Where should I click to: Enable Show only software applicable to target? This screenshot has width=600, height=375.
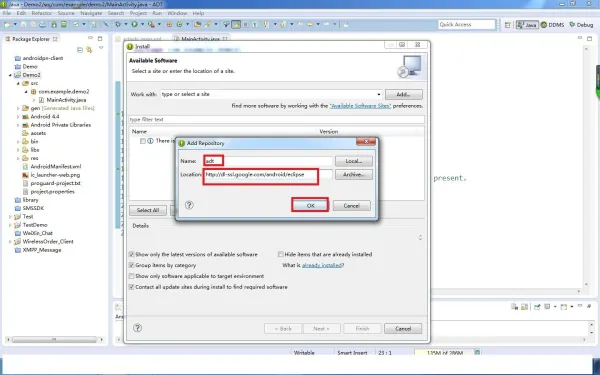131,276
